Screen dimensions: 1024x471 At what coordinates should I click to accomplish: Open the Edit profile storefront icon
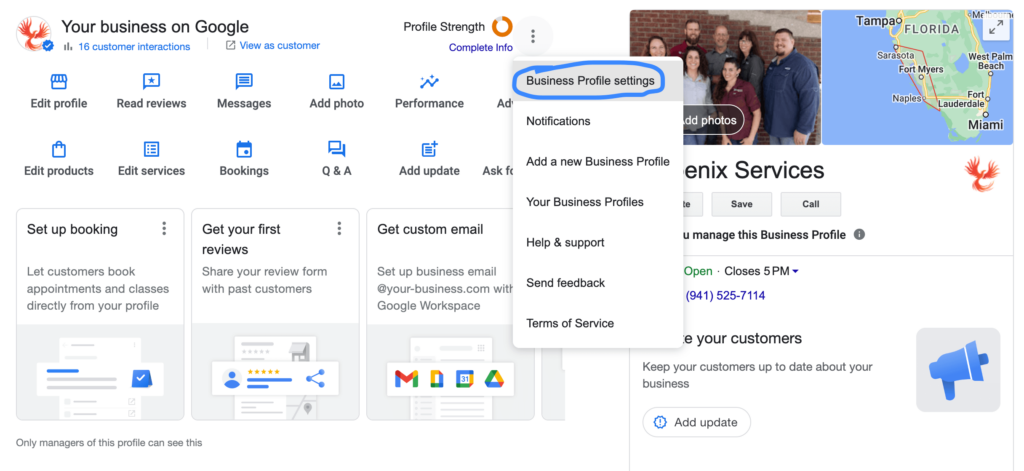59,82
